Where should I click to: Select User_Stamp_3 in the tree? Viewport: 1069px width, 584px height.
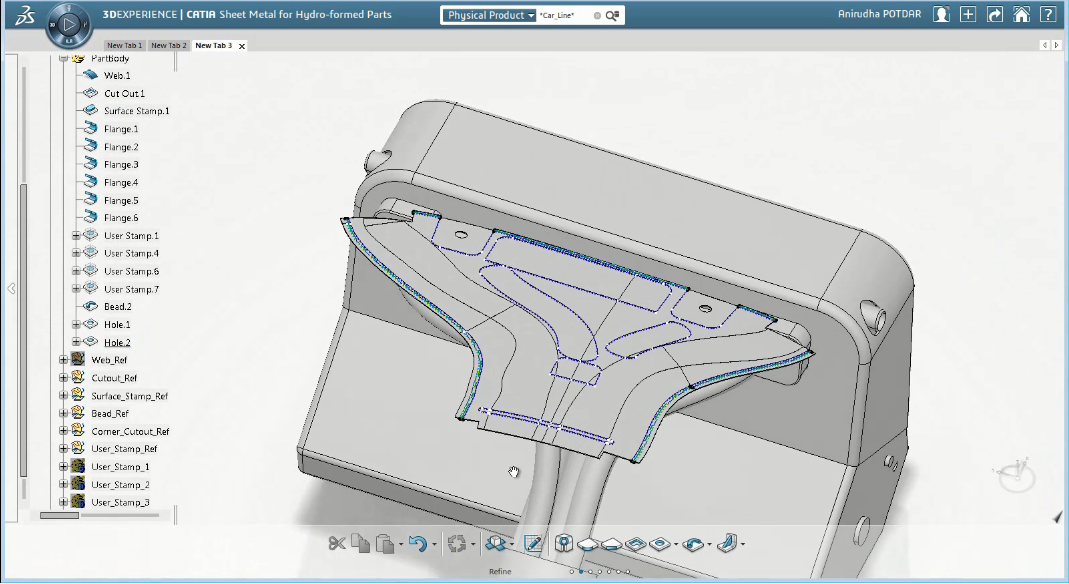pyautogui.click(x=120, y=502)
